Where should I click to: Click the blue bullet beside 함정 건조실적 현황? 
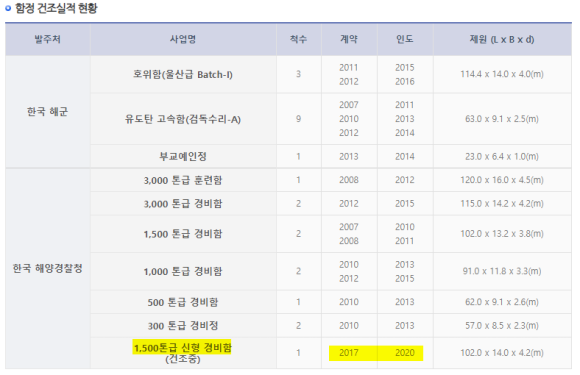(x=8, y=8)
